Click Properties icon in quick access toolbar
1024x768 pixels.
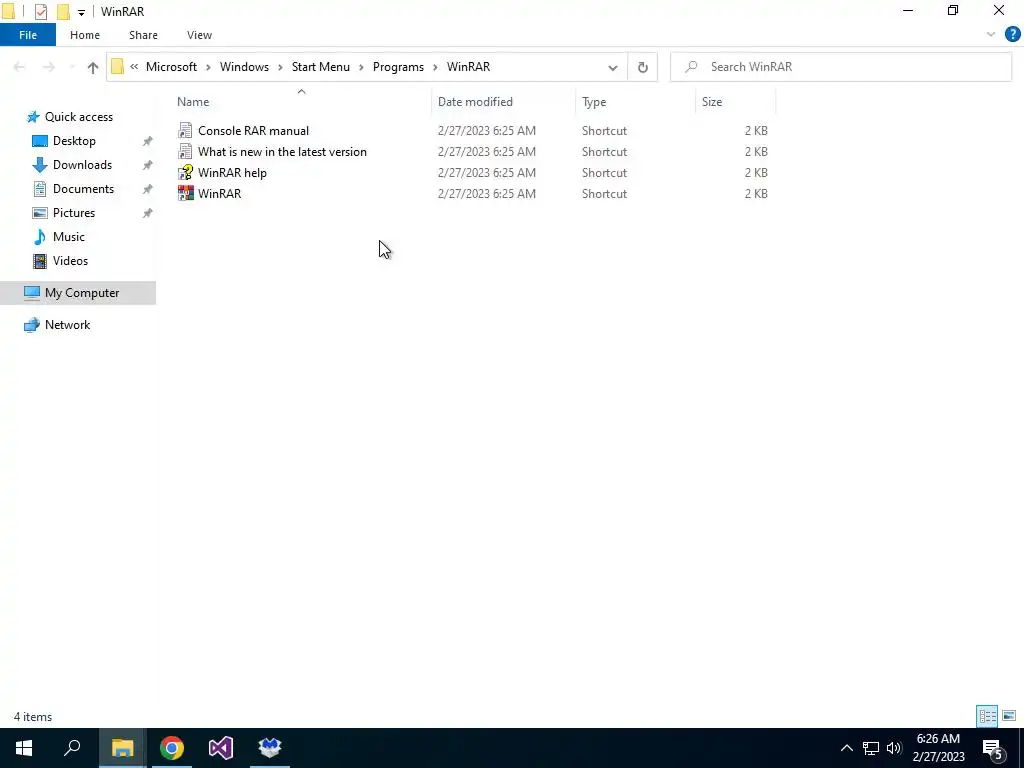click(x=40, y=11)
